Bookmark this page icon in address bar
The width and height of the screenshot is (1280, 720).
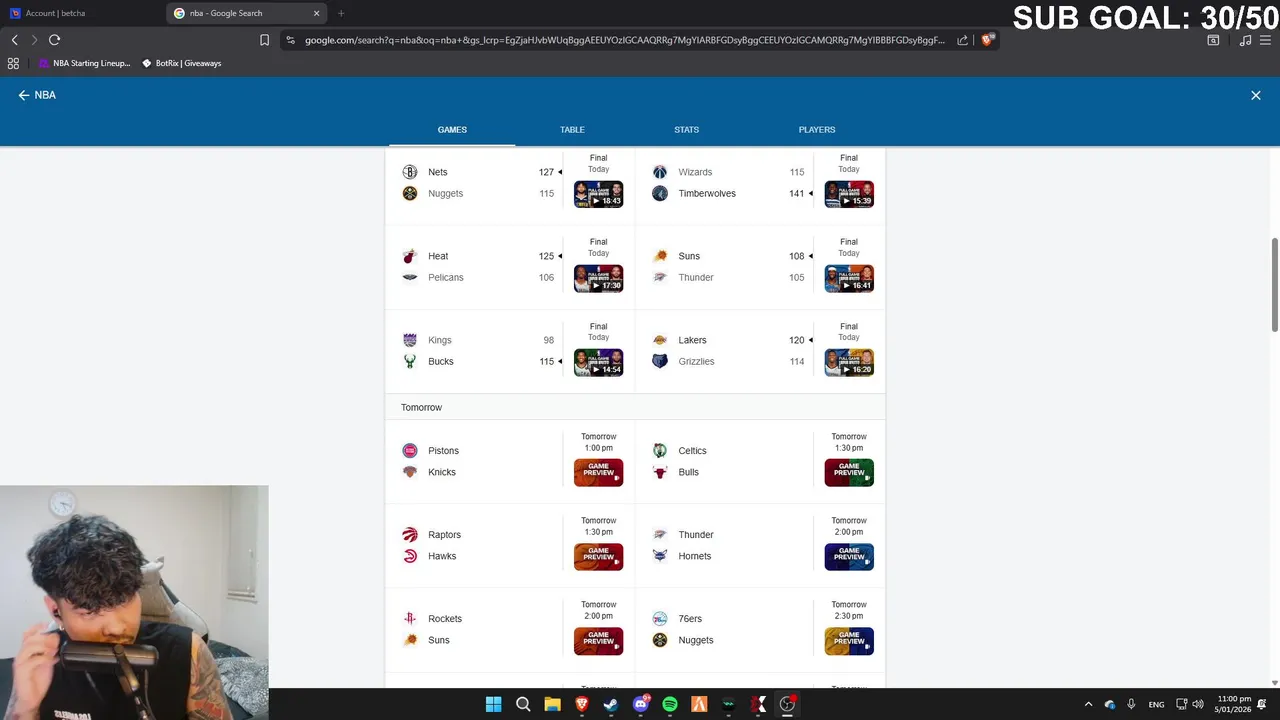(x=264, y=40)
